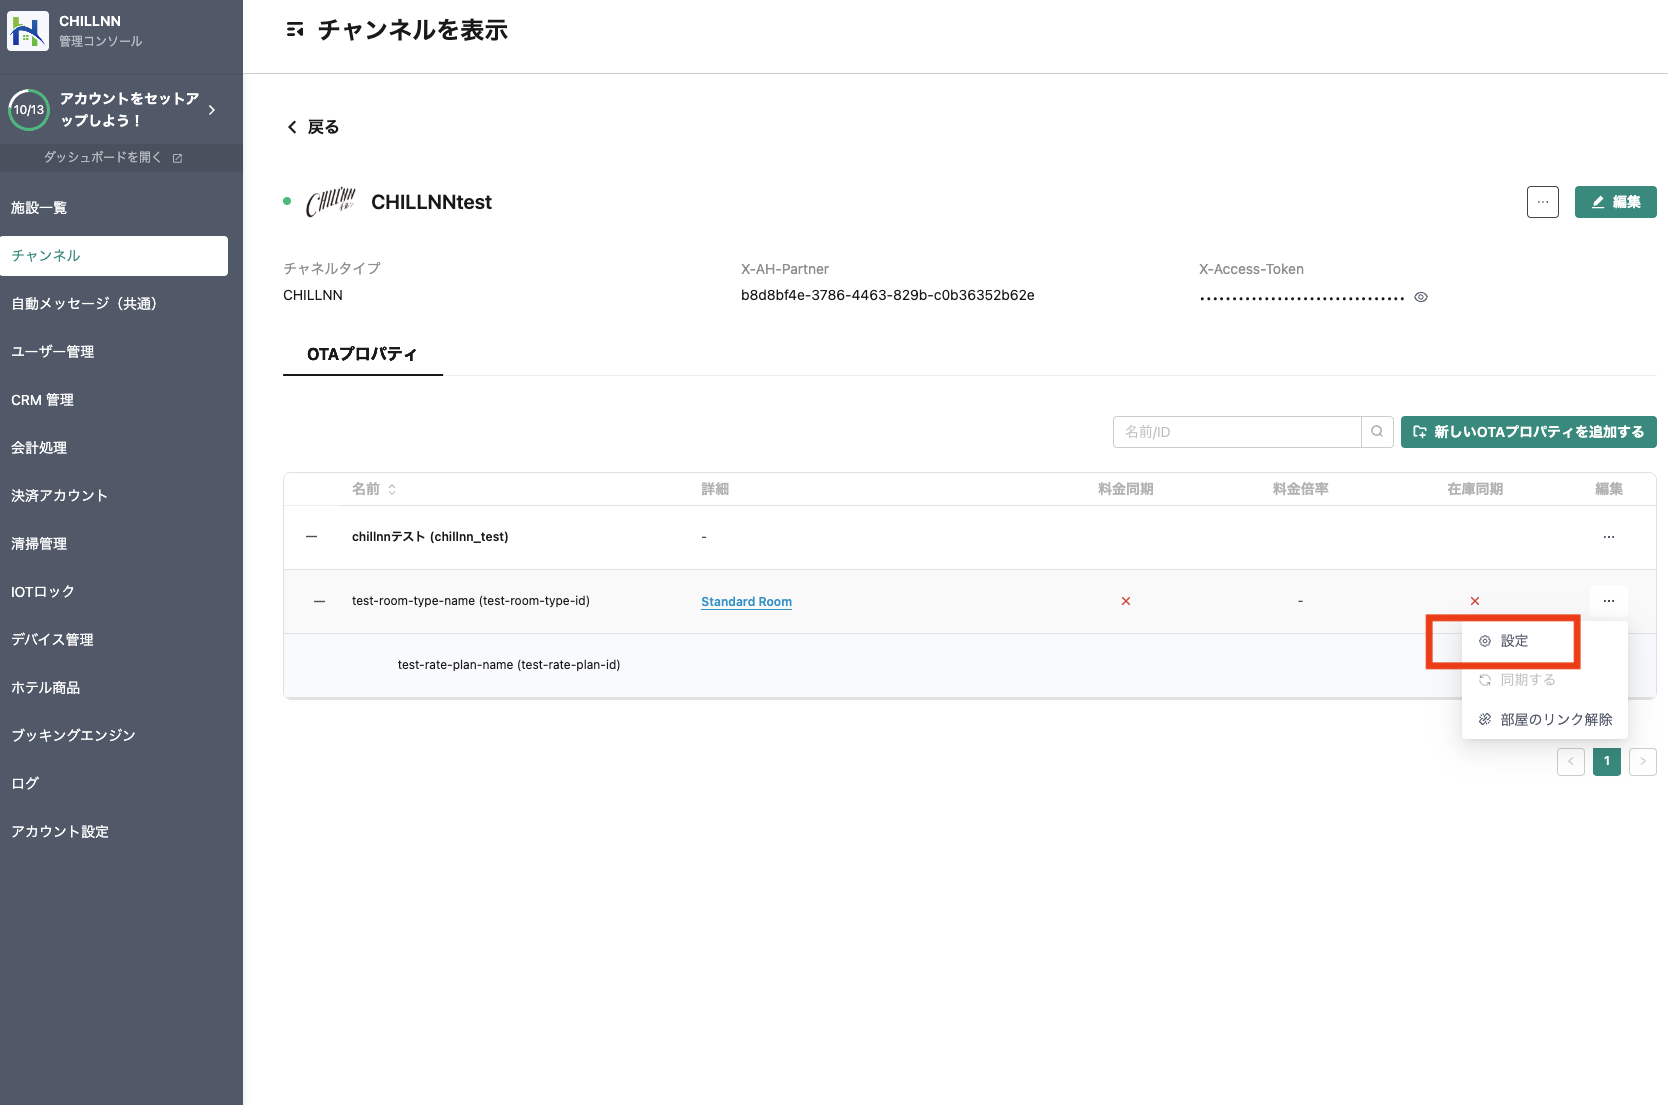The height and width of the screenshot is (1105, 1668).
Task: Open ellipsis menu for chillnnテスト row
Action: pyautogui.click(x=1609, y=537)
